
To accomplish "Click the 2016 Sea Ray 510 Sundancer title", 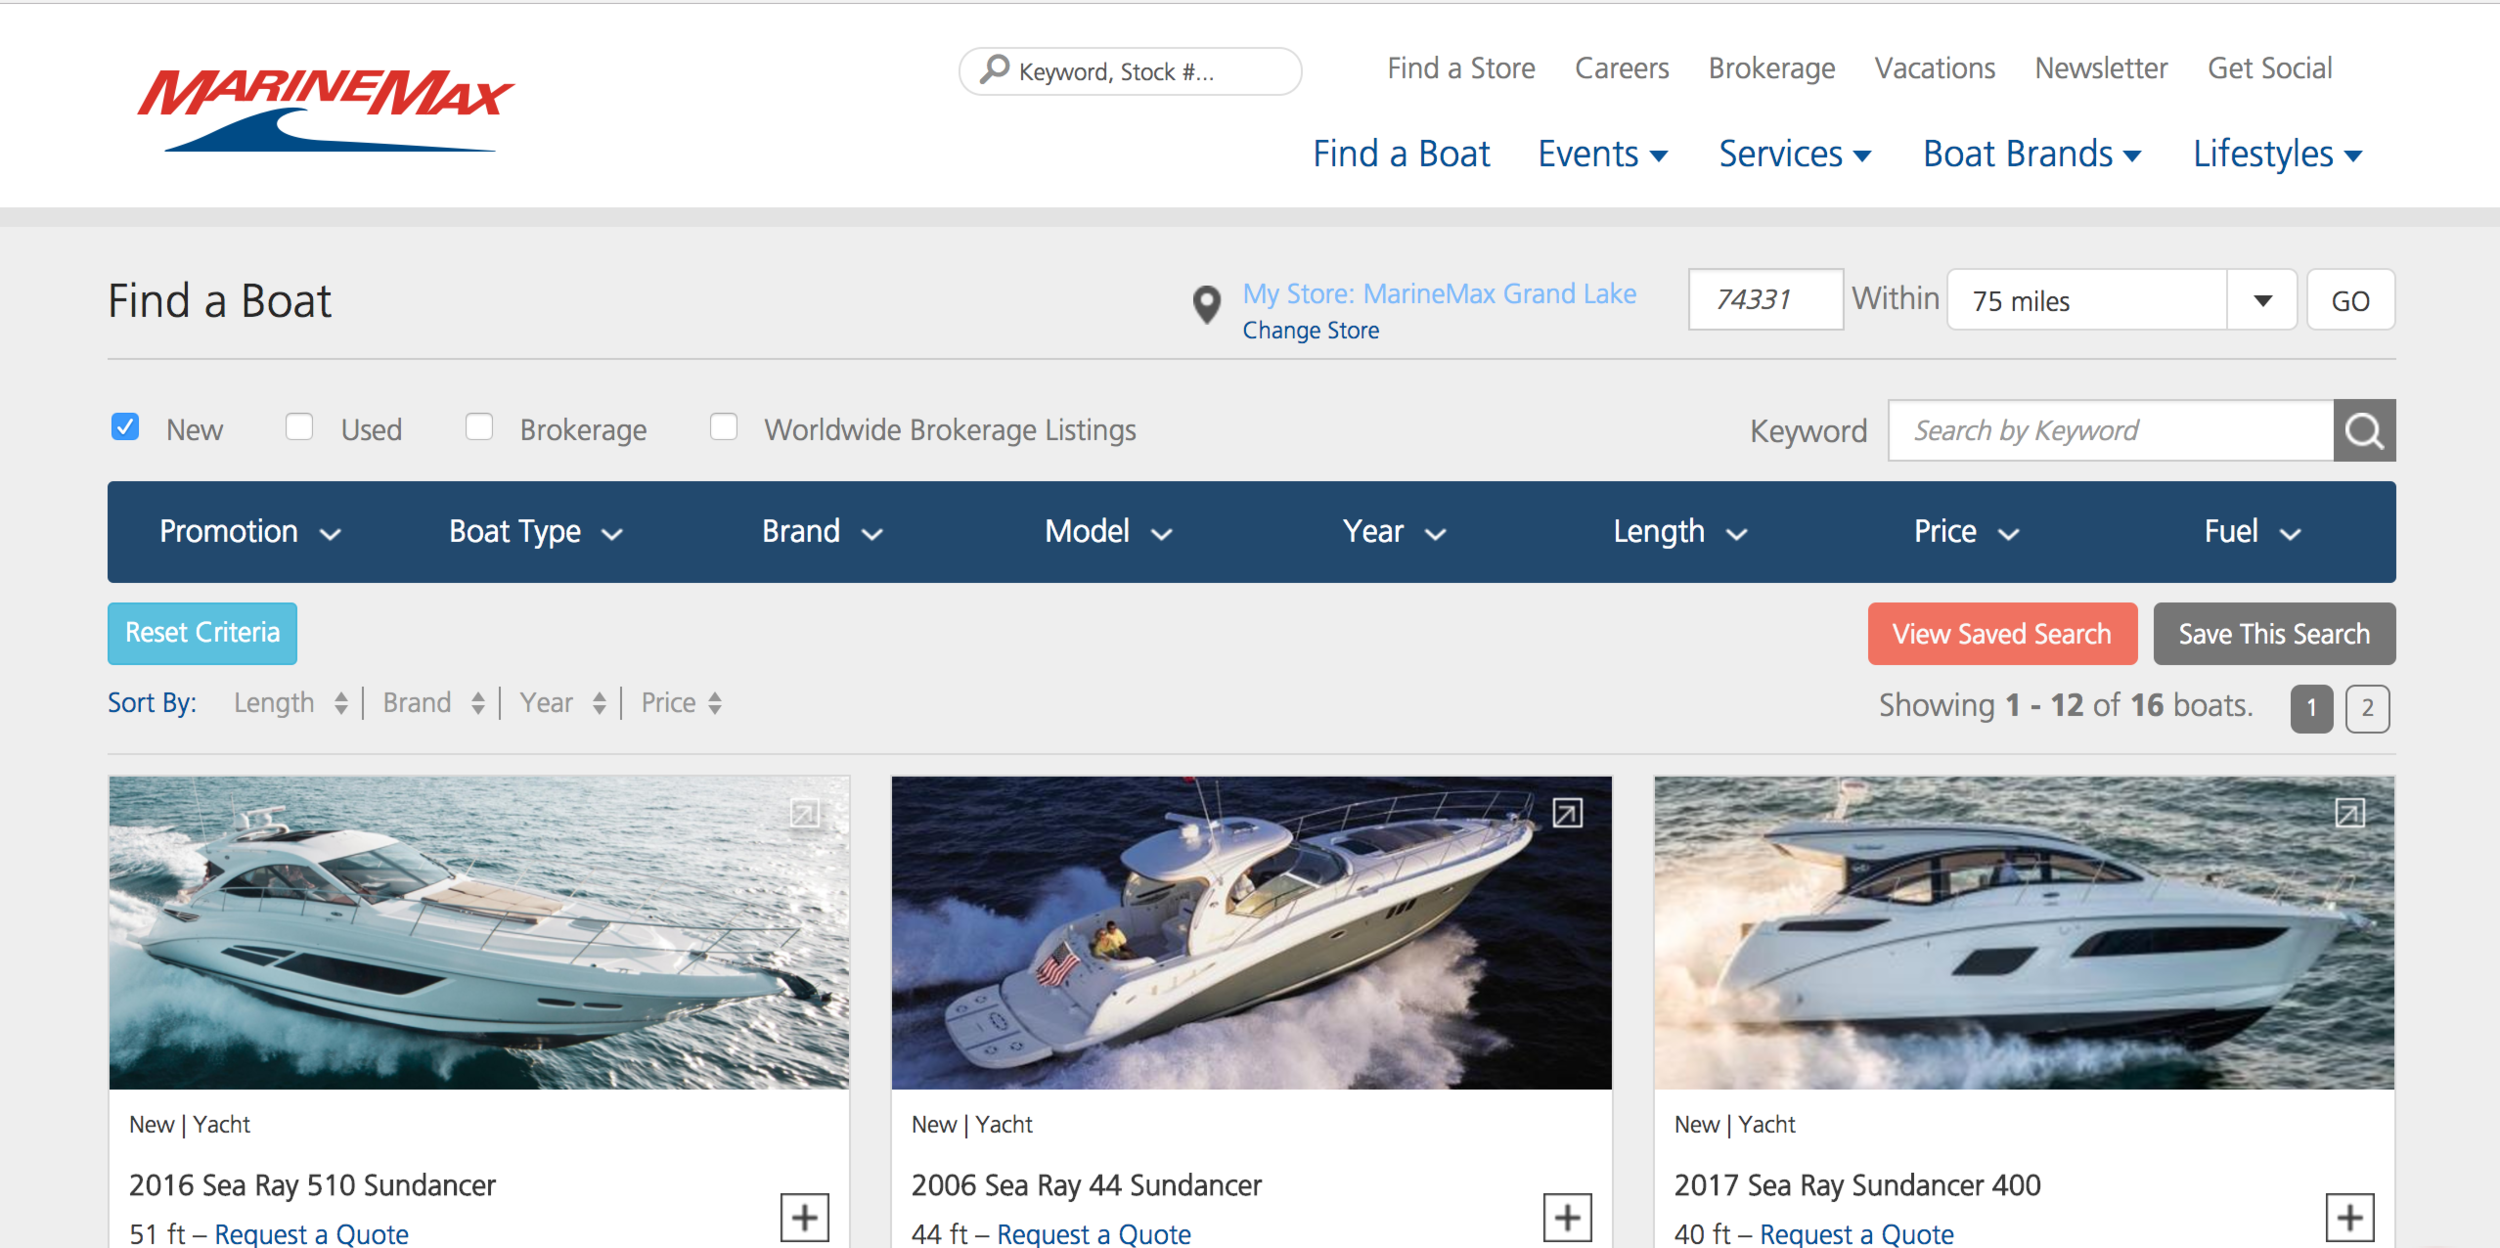I will click(x=312, y=1185).
